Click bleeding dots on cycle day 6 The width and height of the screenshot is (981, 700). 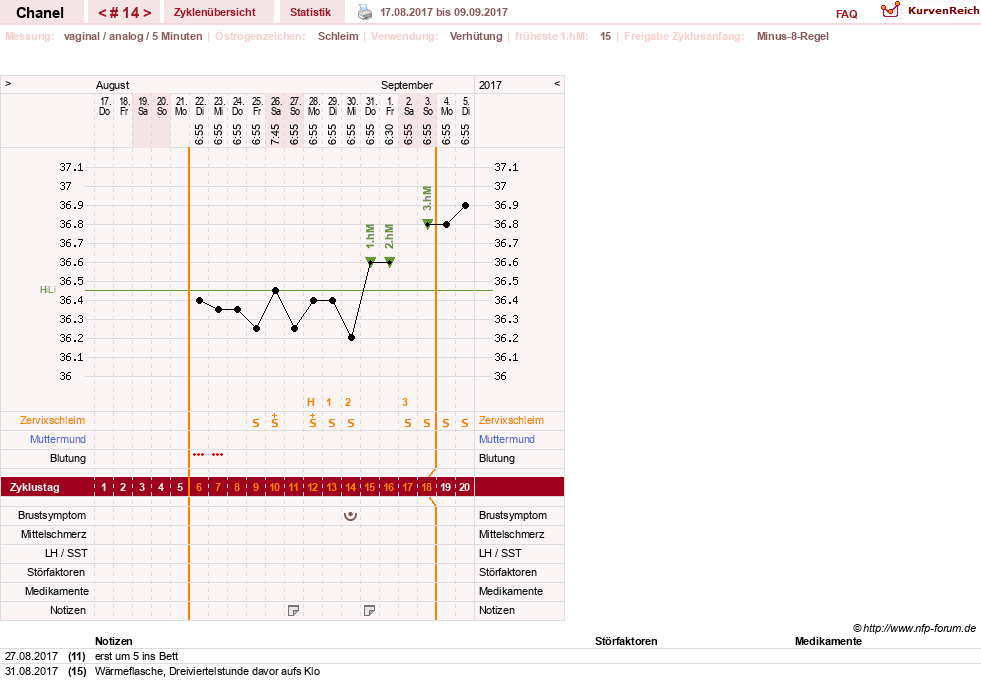(x=199, y=455)
